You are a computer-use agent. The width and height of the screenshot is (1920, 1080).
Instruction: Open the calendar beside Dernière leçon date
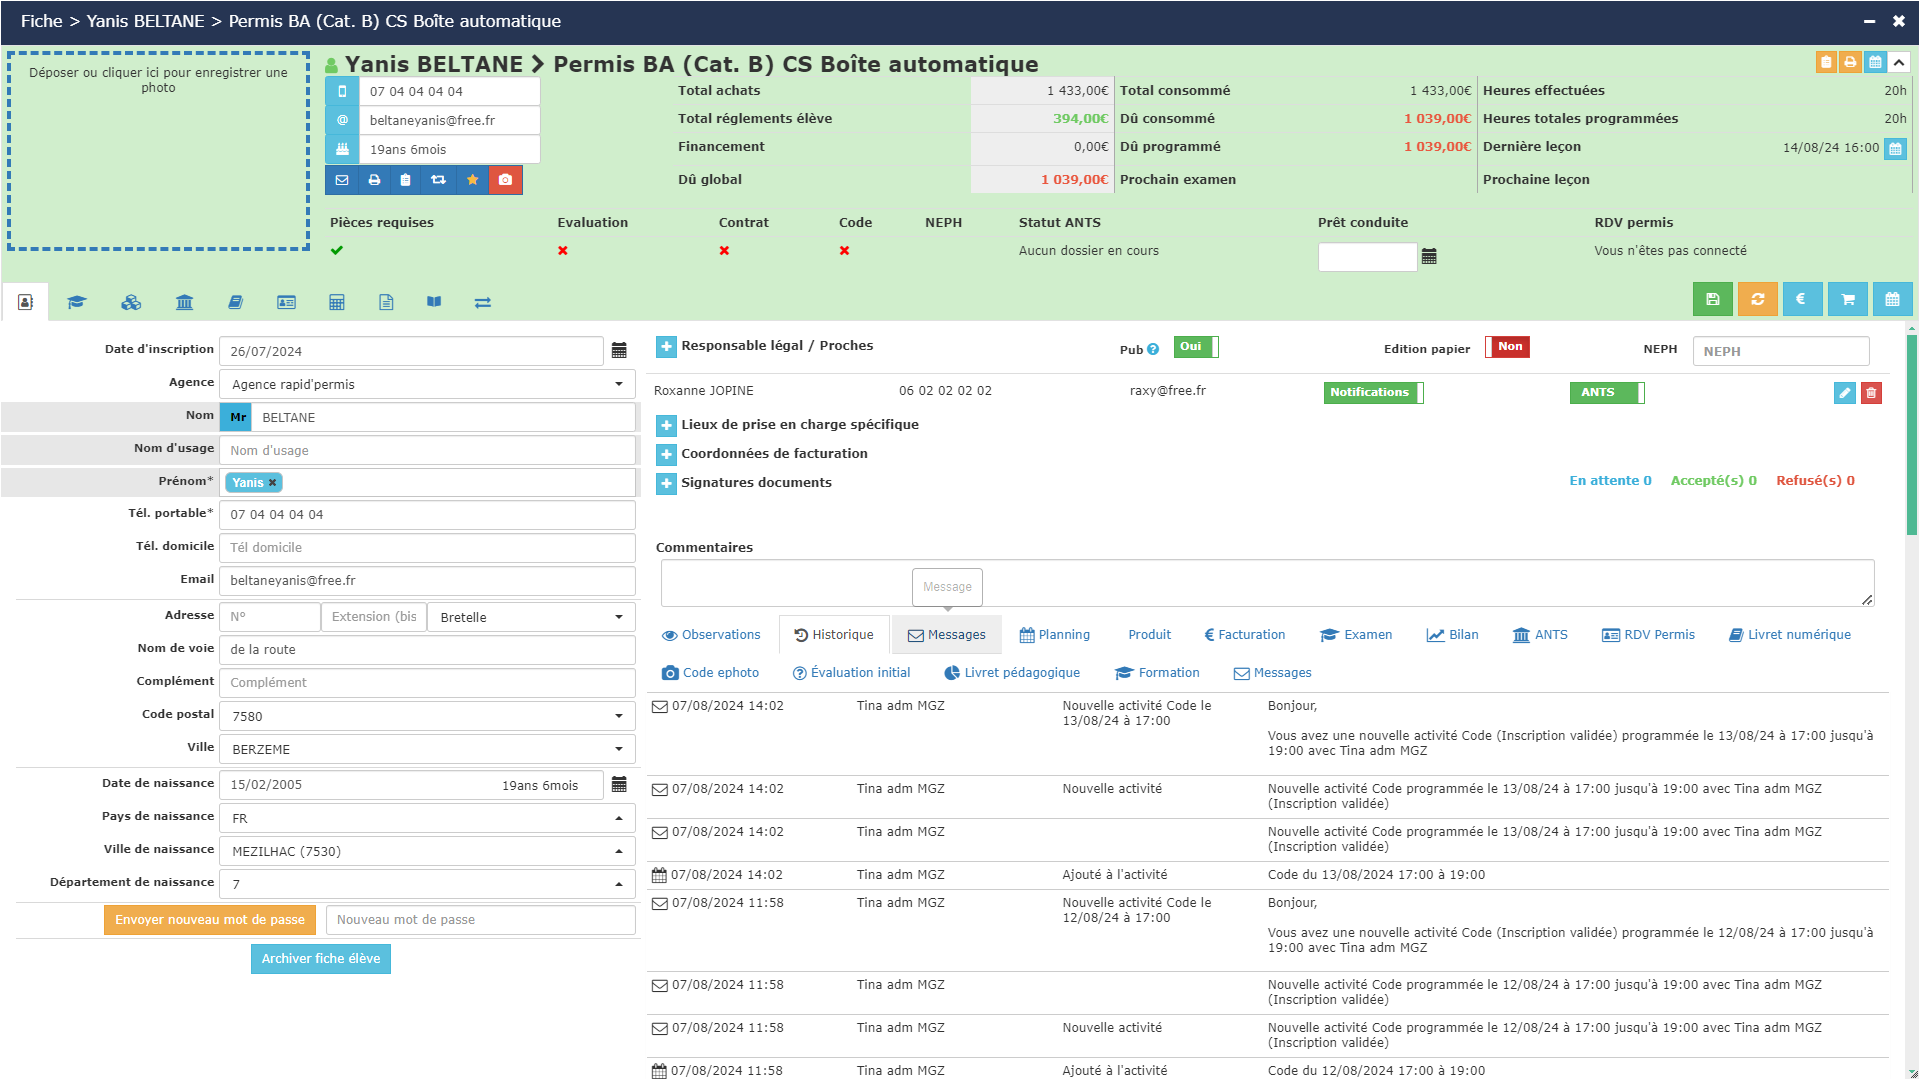[x=1895, y=149]
